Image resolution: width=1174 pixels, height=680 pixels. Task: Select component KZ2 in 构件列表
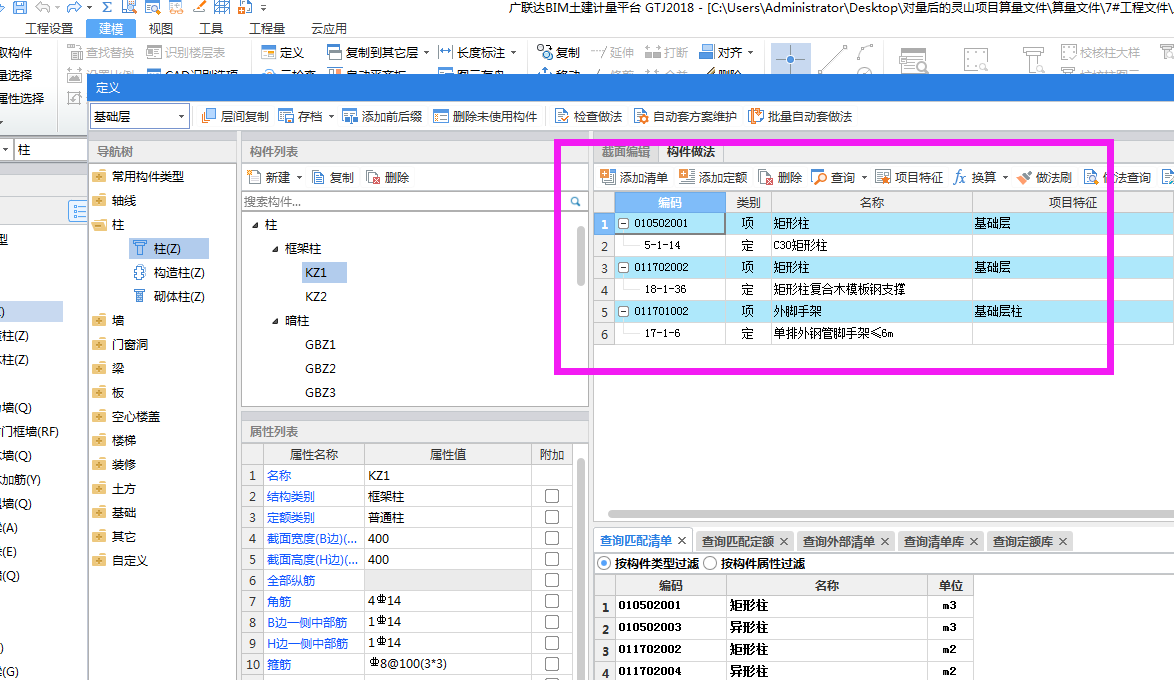[316, 297]
